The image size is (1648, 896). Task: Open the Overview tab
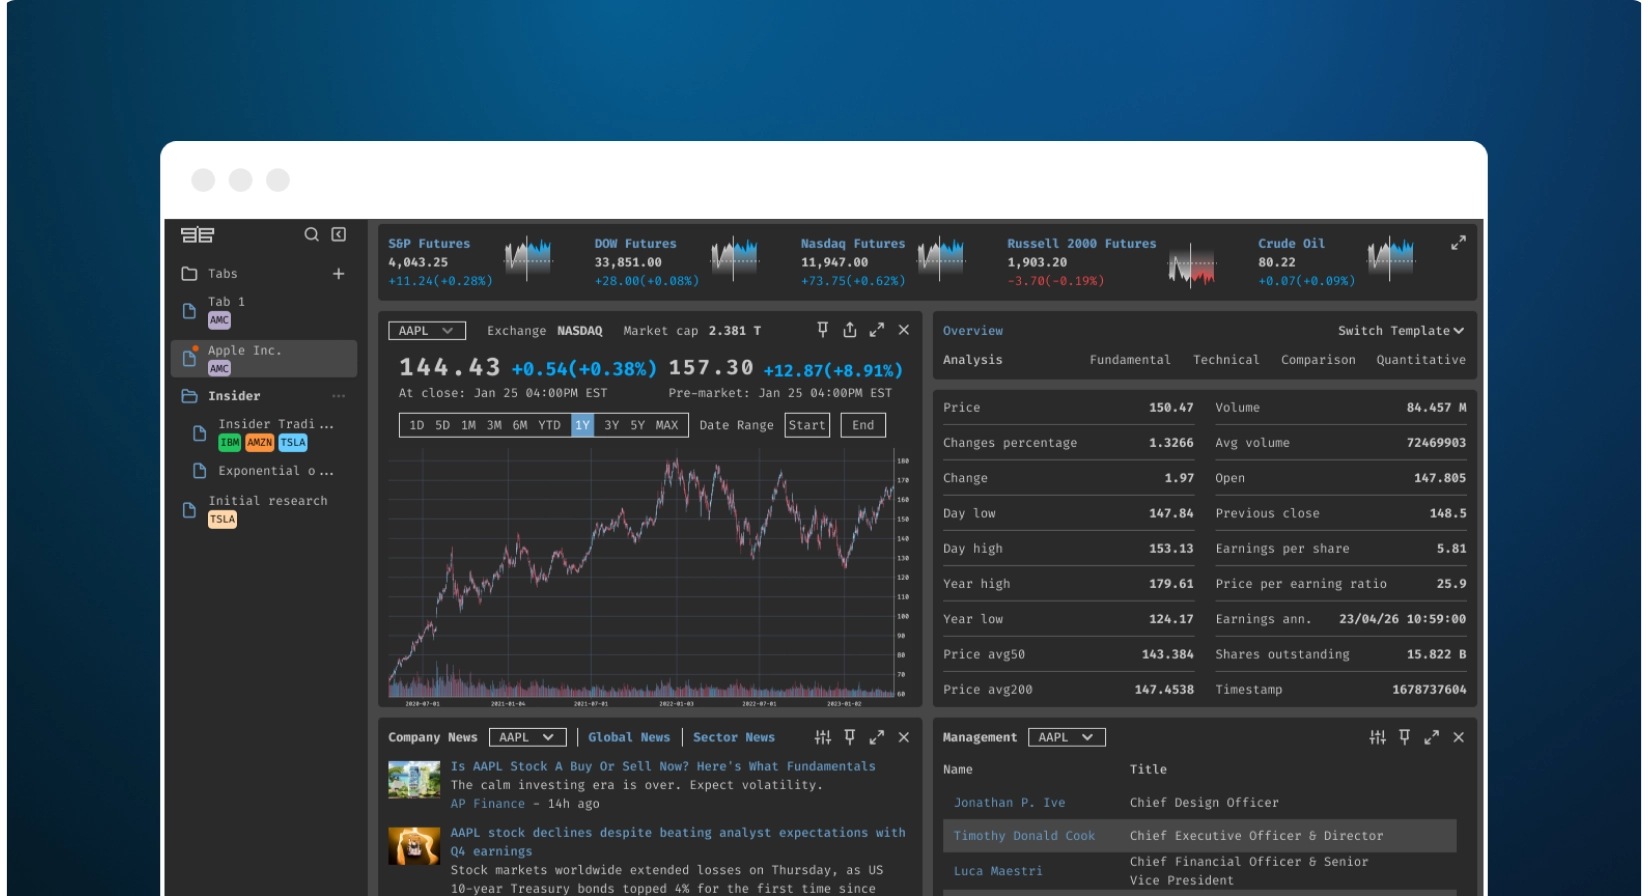[x=973, y=331]
